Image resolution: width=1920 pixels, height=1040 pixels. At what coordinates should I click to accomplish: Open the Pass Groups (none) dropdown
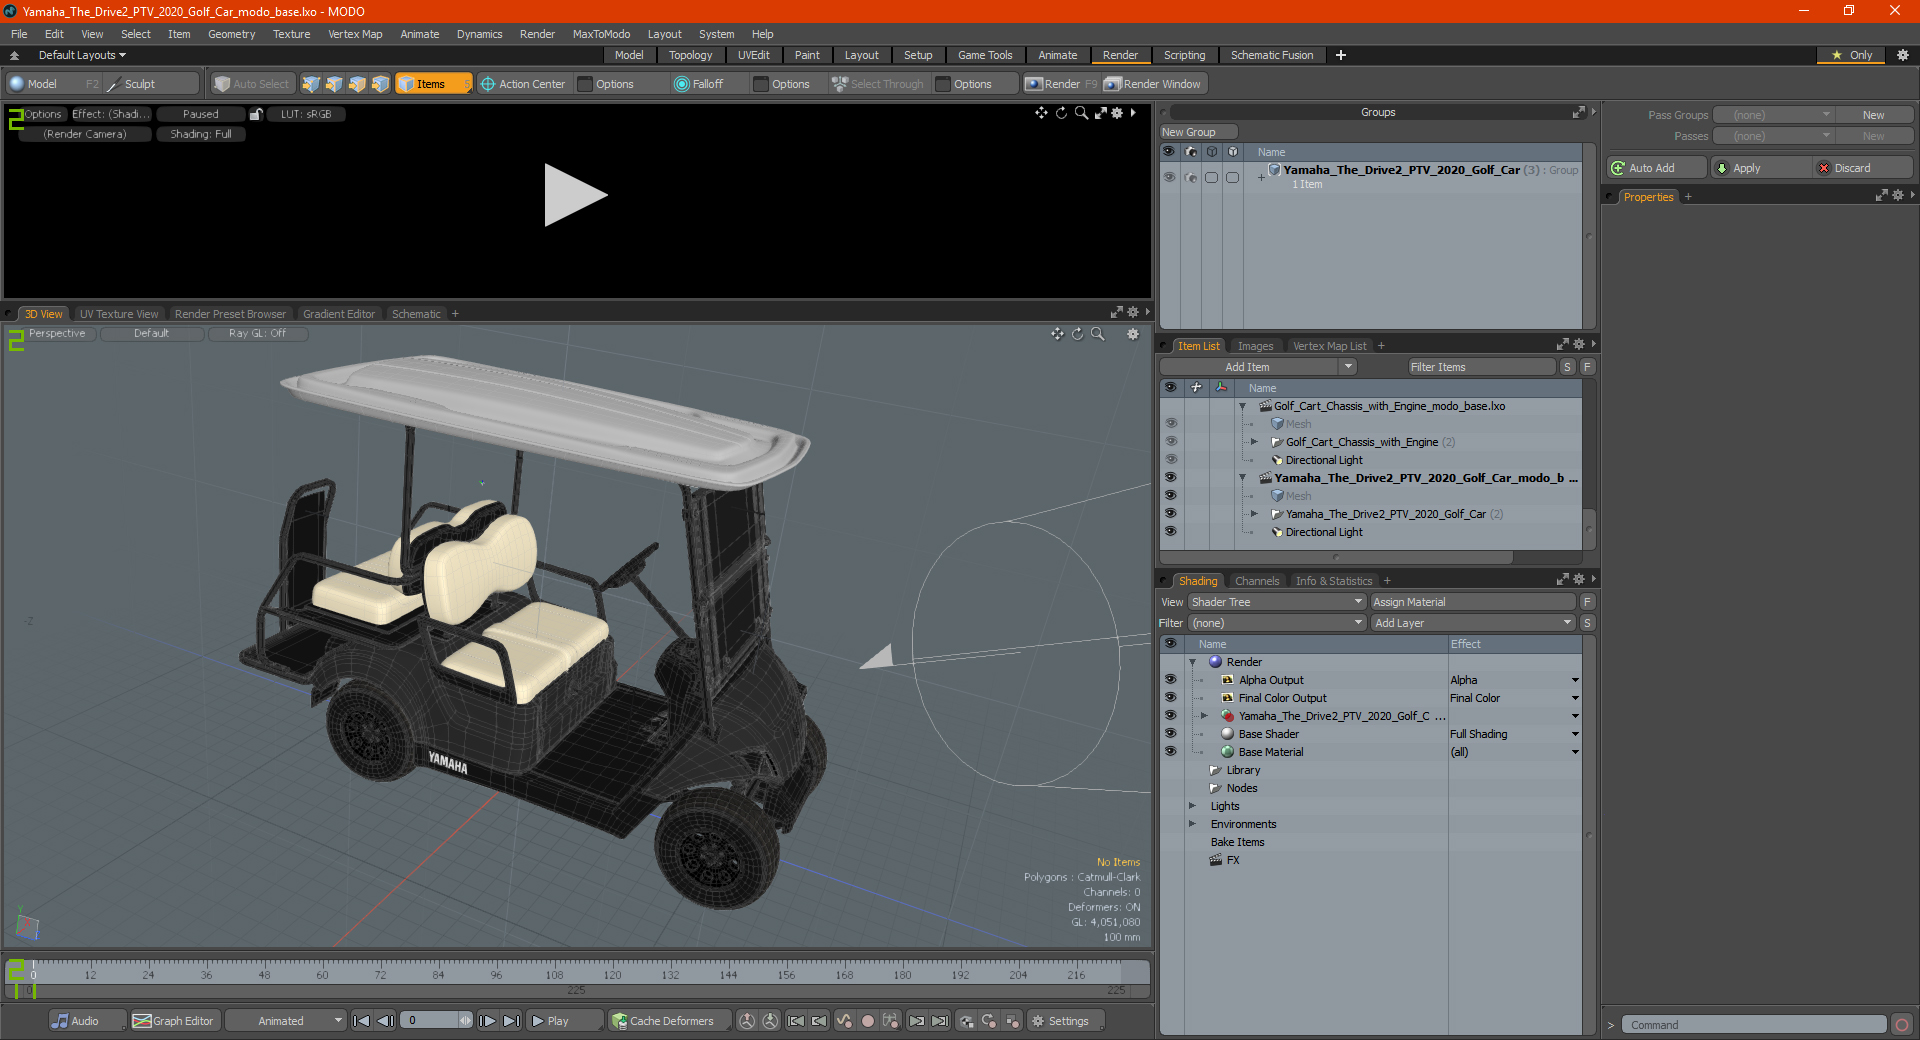(x=1773, y=115)
